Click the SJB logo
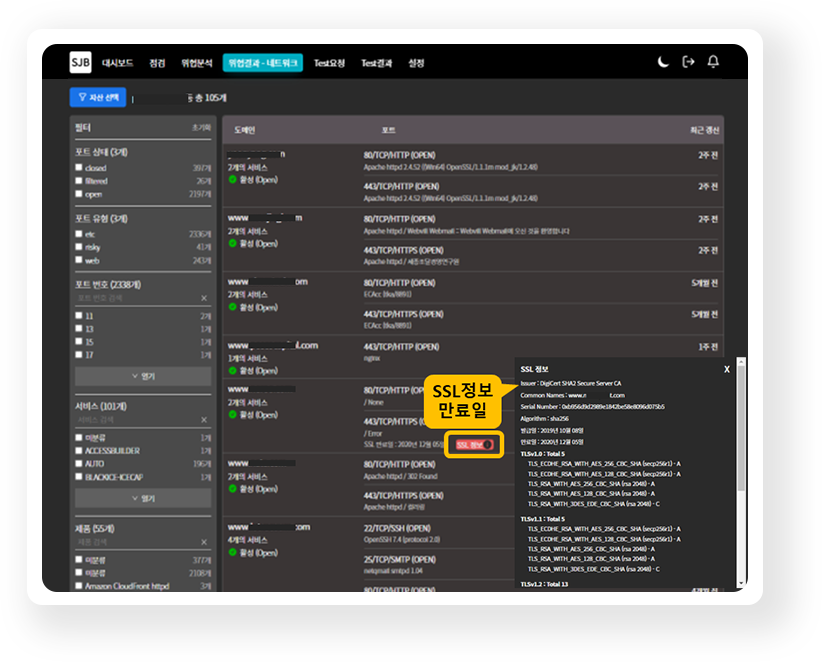This screenshot has width=822, height=662. pos(81,62)
